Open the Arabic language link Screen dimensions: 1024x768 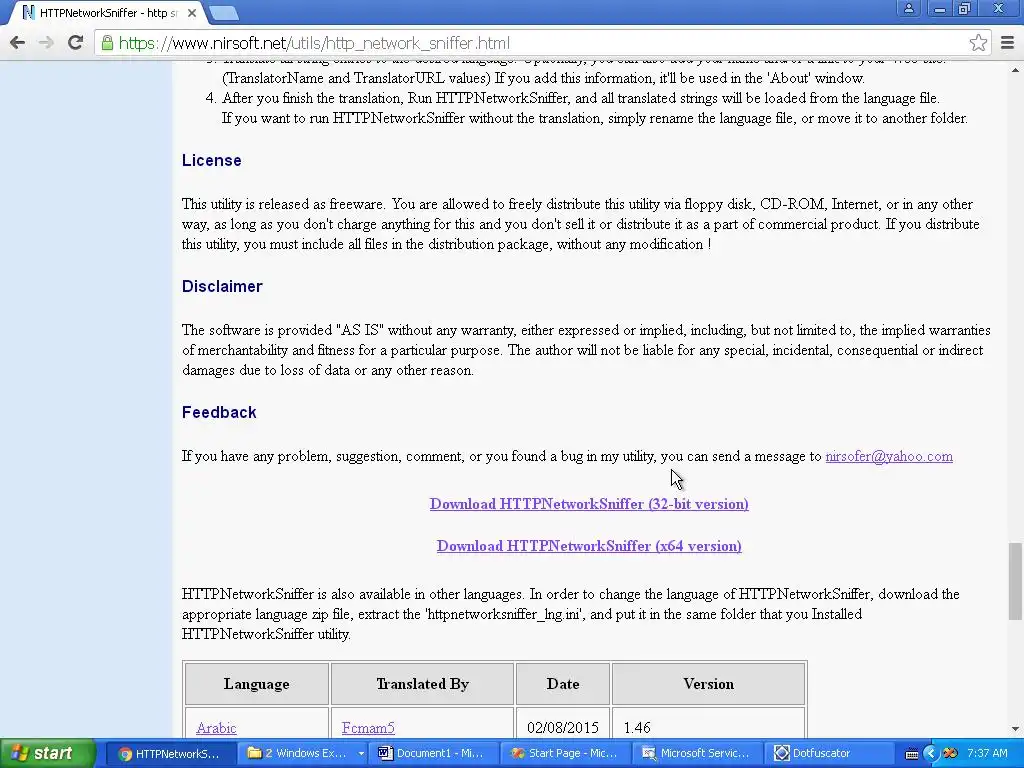tap(216, 728)
